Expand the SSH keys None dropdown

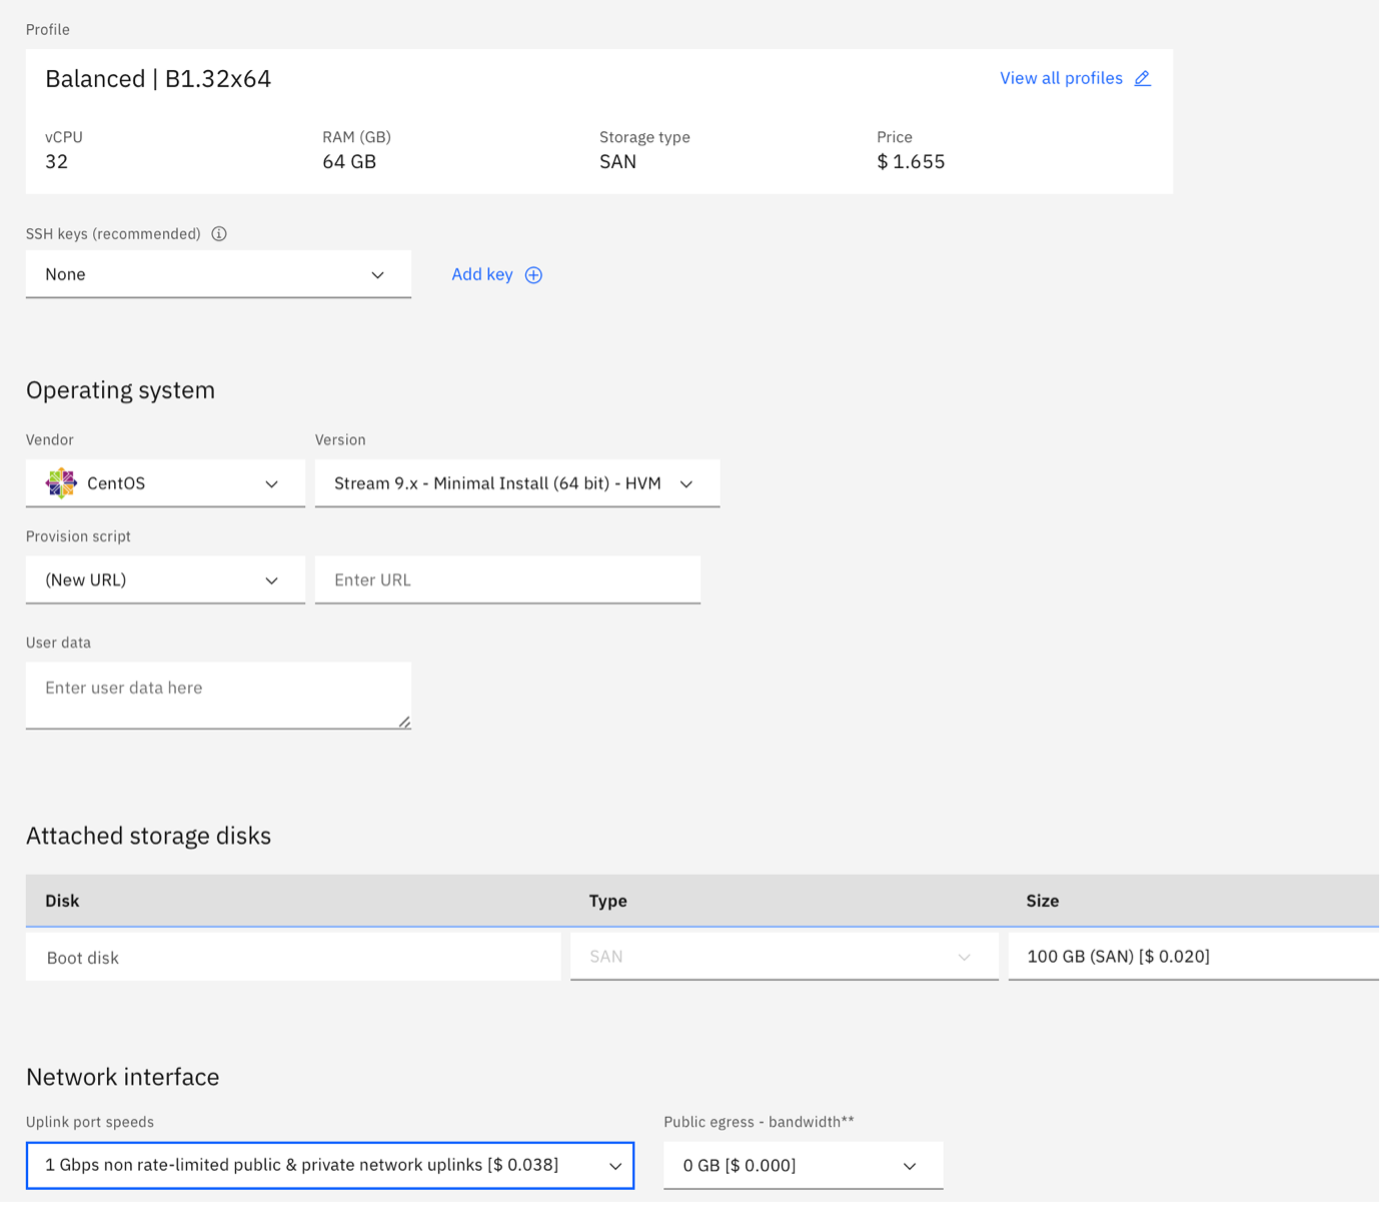tap(218, 275)
